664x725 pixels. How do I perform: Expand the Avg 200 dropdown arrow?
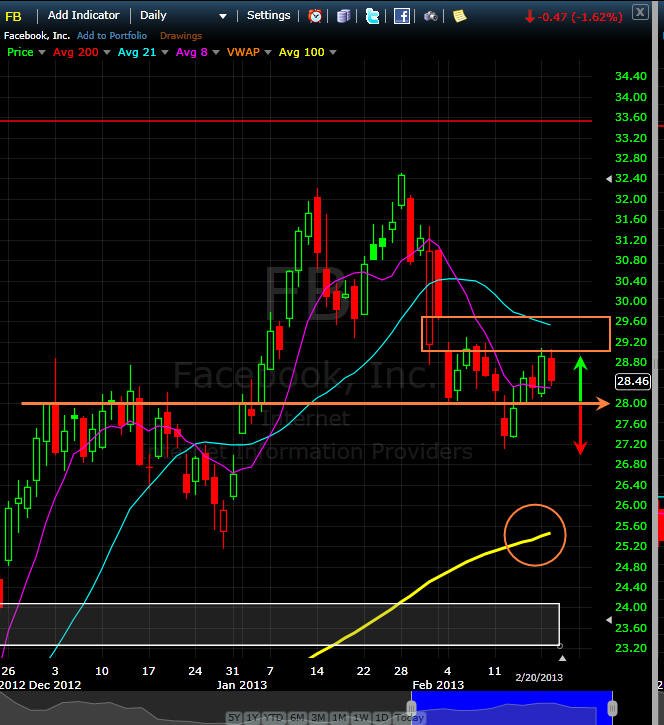point(107,53)
